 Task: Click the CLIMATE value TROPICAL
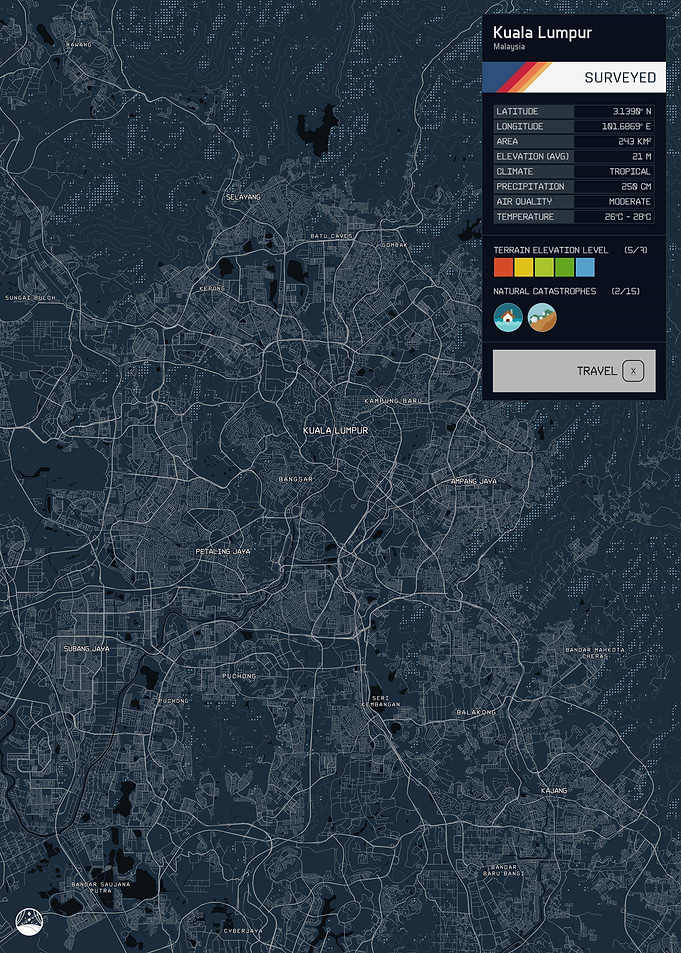(630, 171)
